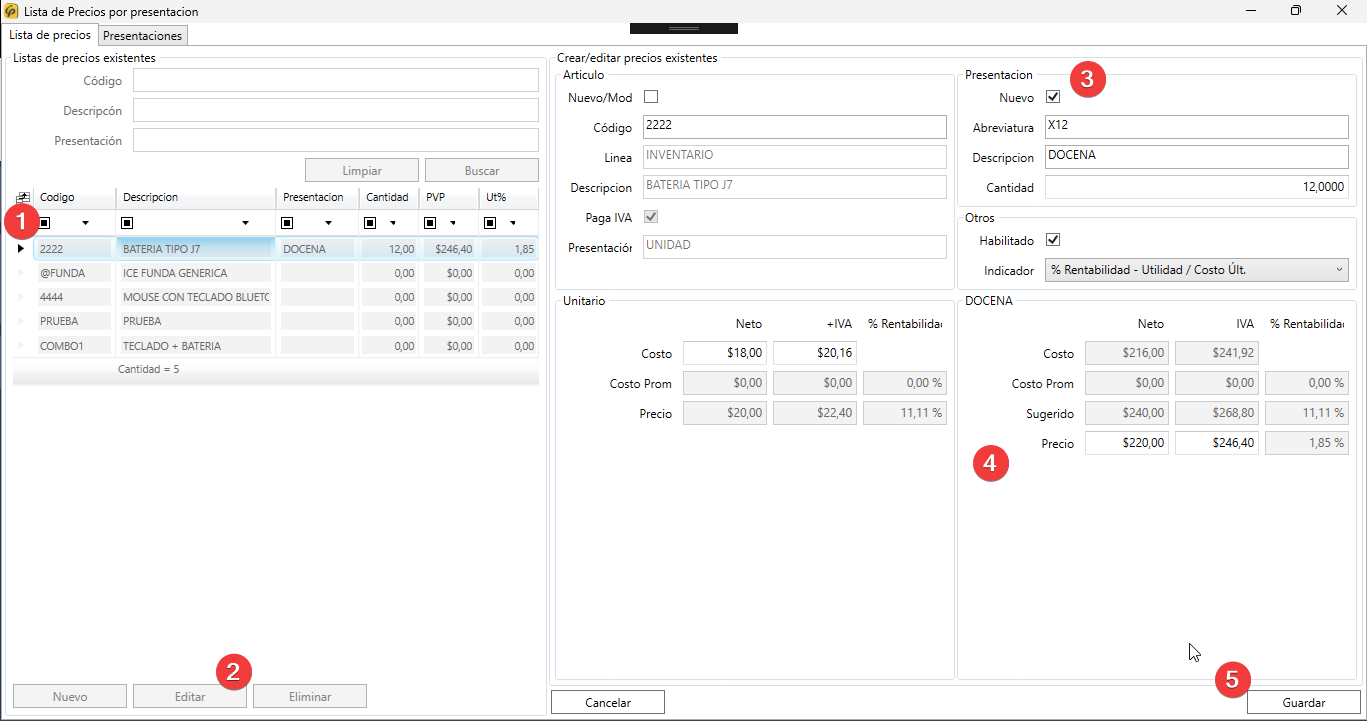The height and width of the screenshot is (721, 1367).
Task: Click the $246,40 PVP cell in the list
Action: tap(449, 249)
